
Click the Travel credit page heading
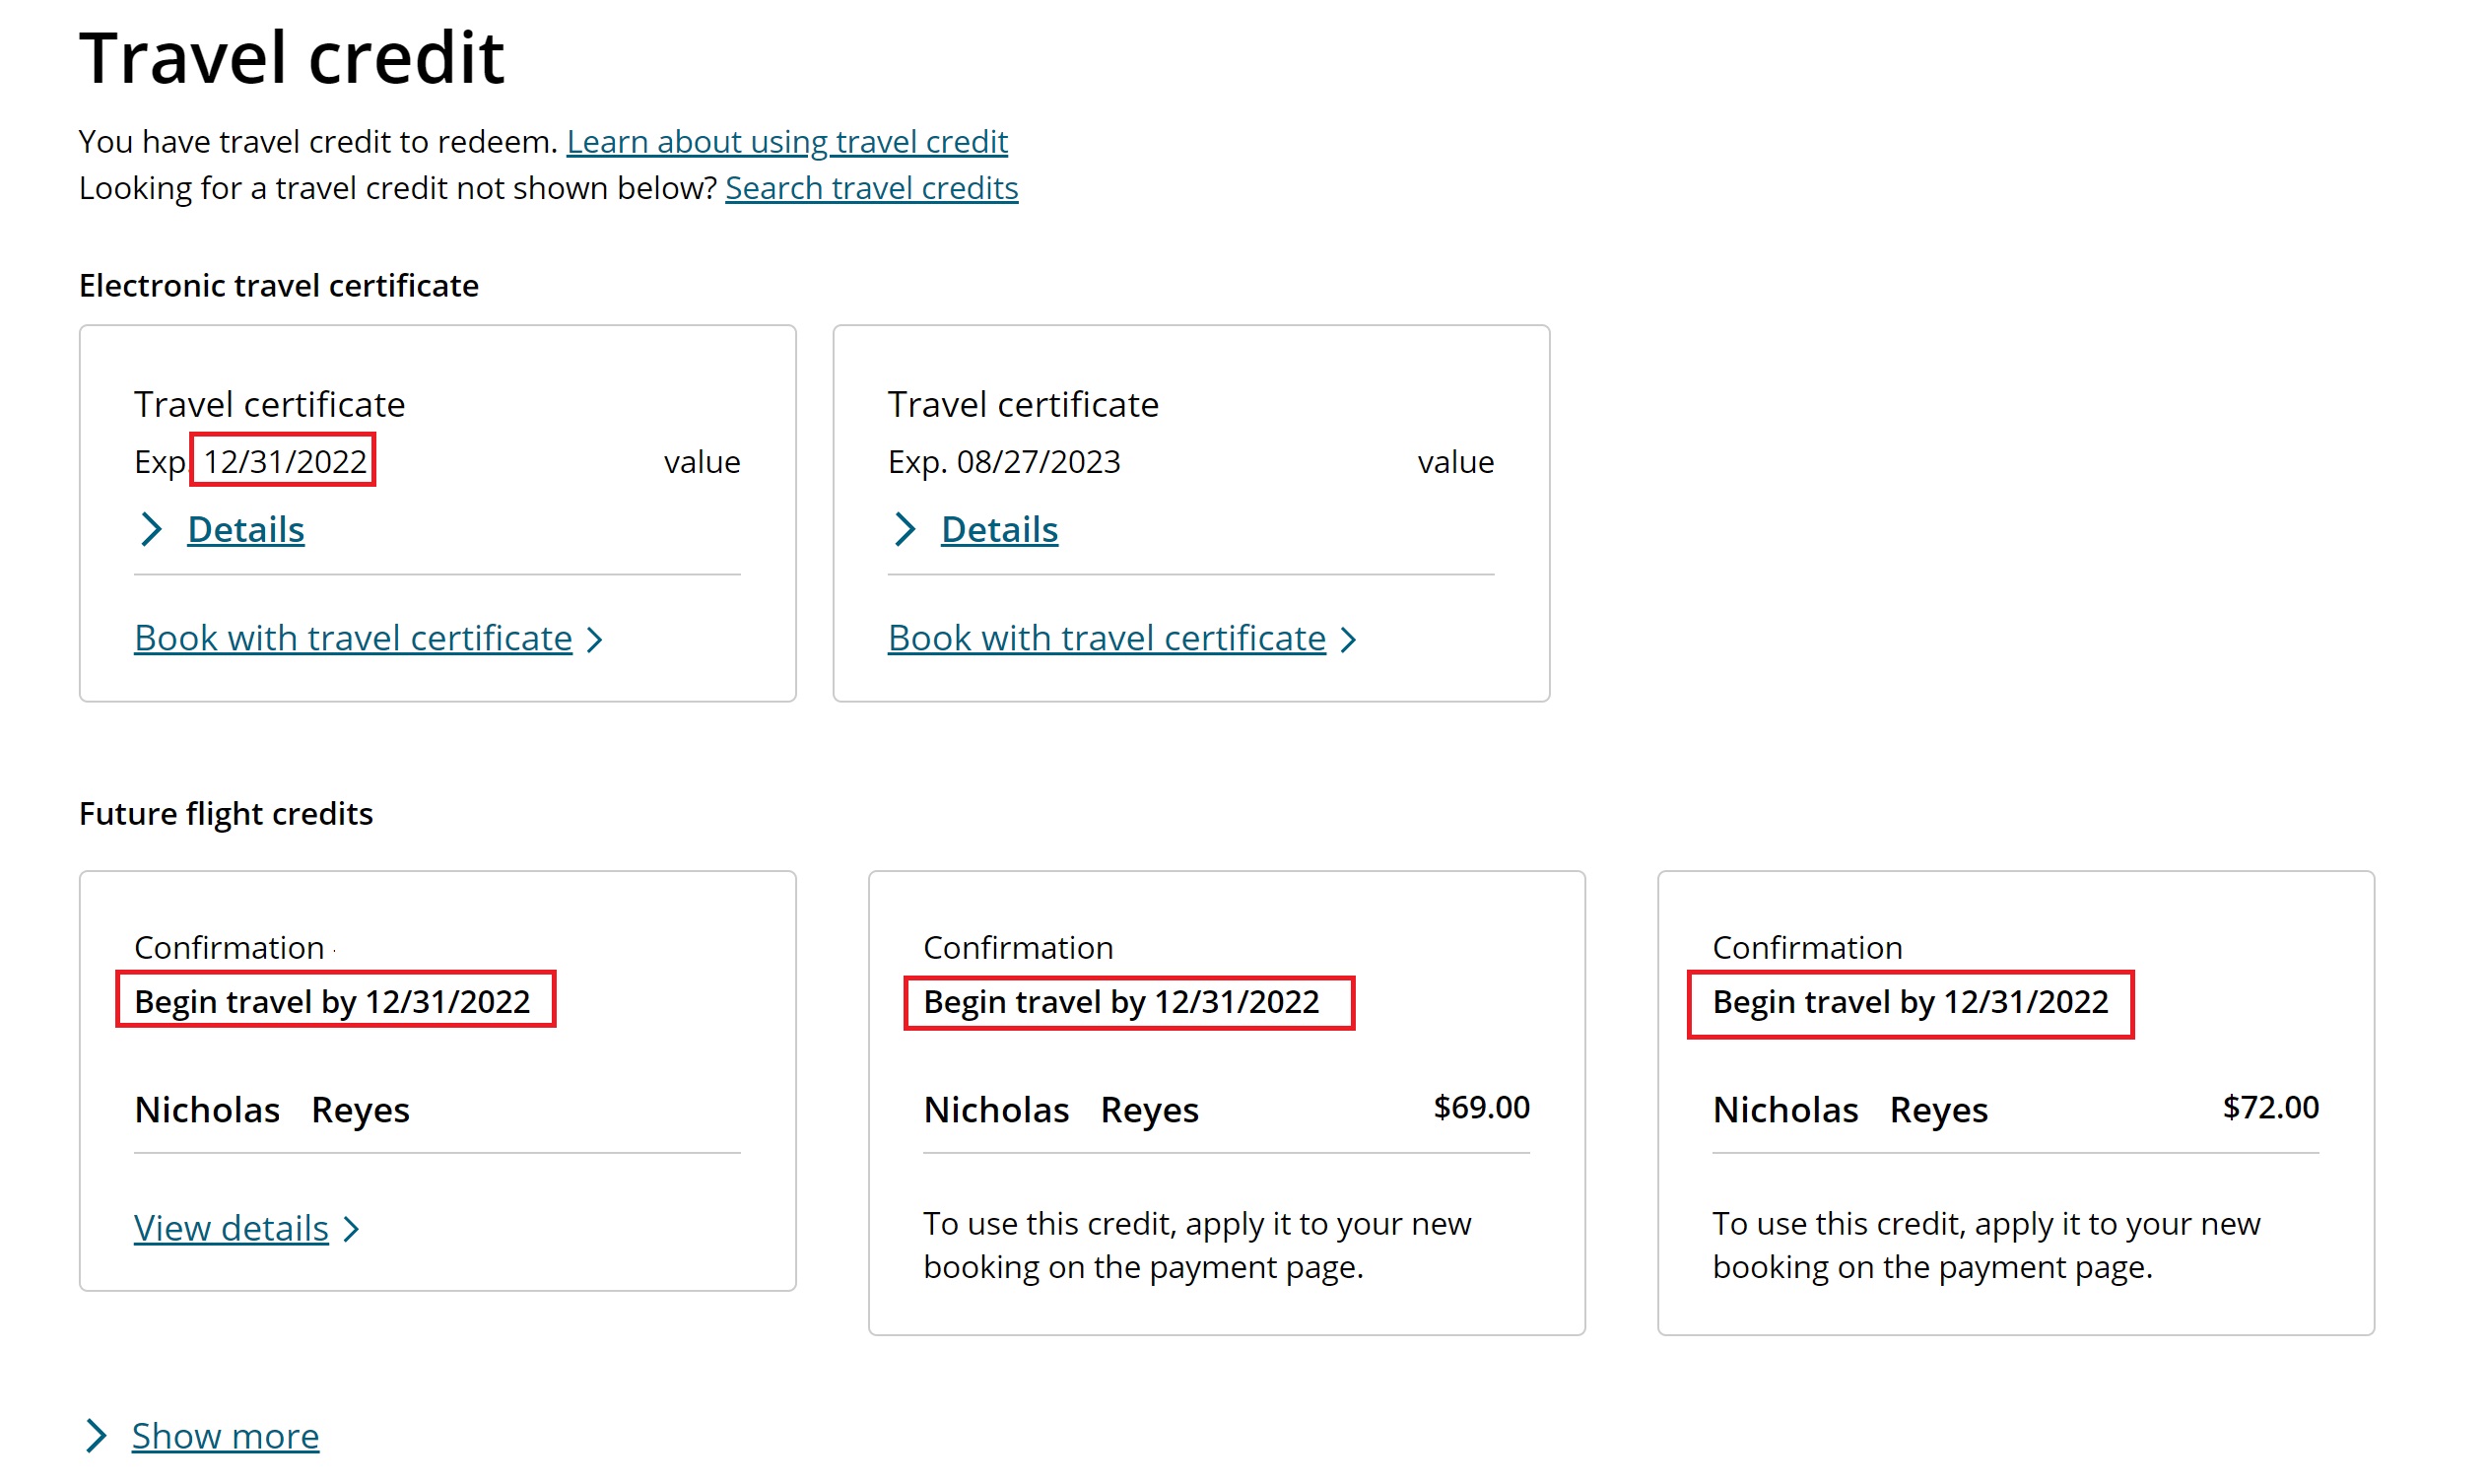(291, 58)
